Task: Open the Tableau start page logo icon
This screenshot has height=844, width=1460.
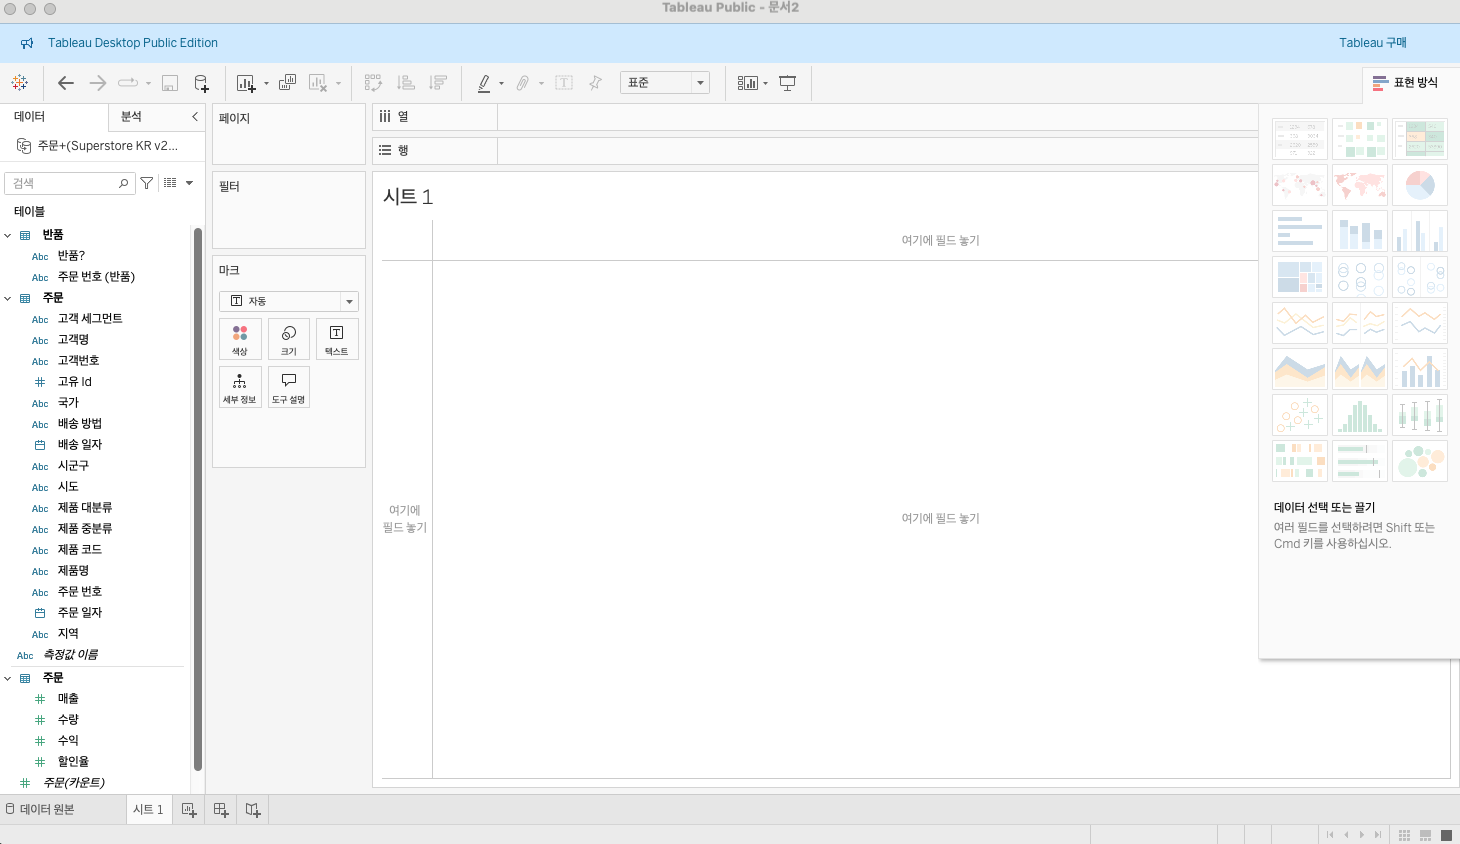Action: tap(20, 83)
